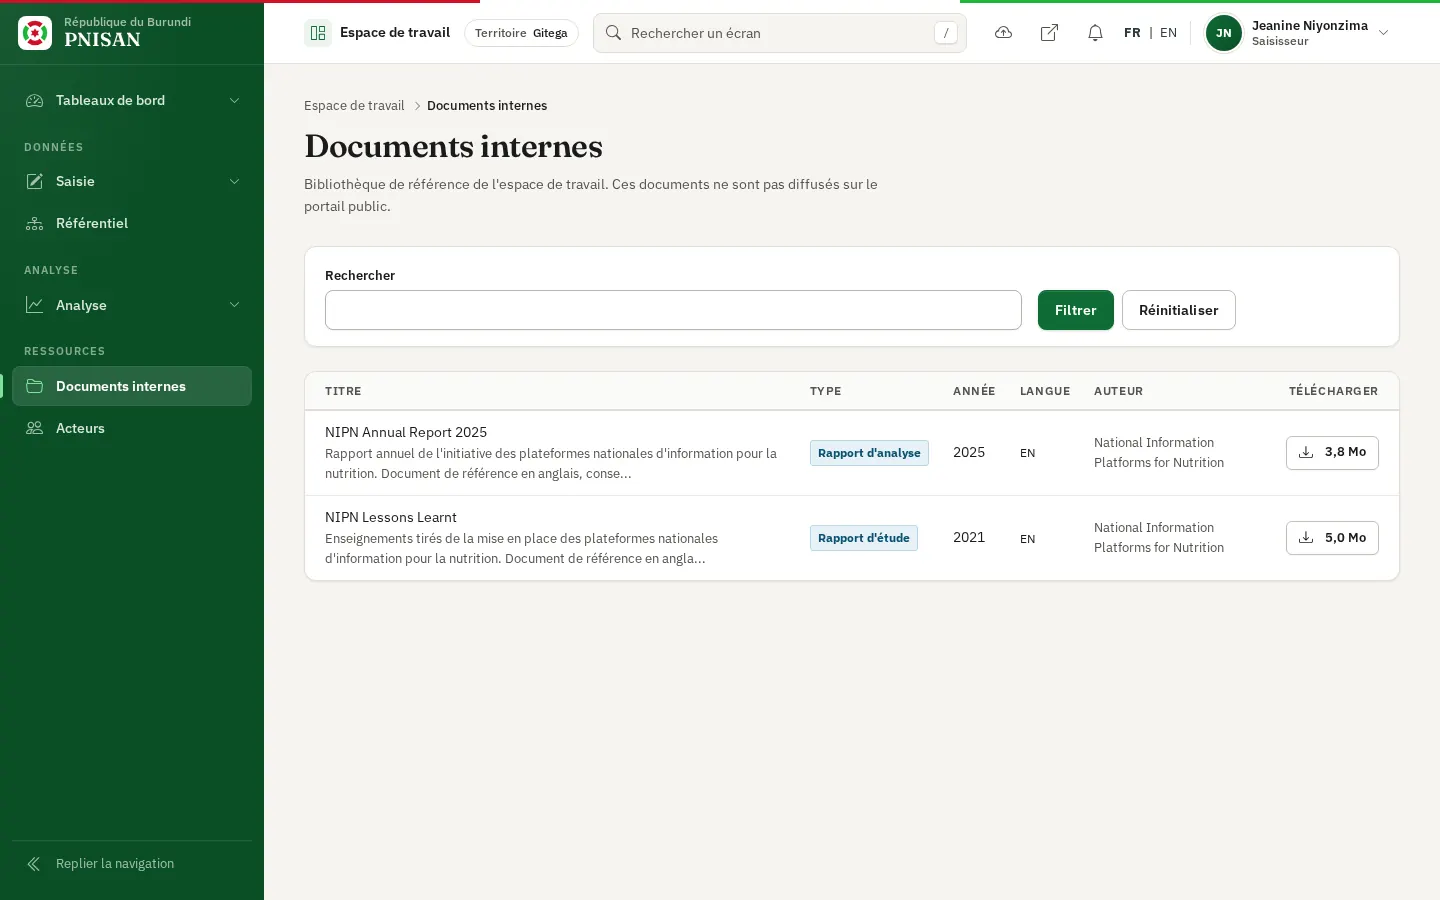The width and height of the screenshot is (1440, 900).
Task: Switch language to EN
Action: pyautogui.click(x=1168, y=33)
